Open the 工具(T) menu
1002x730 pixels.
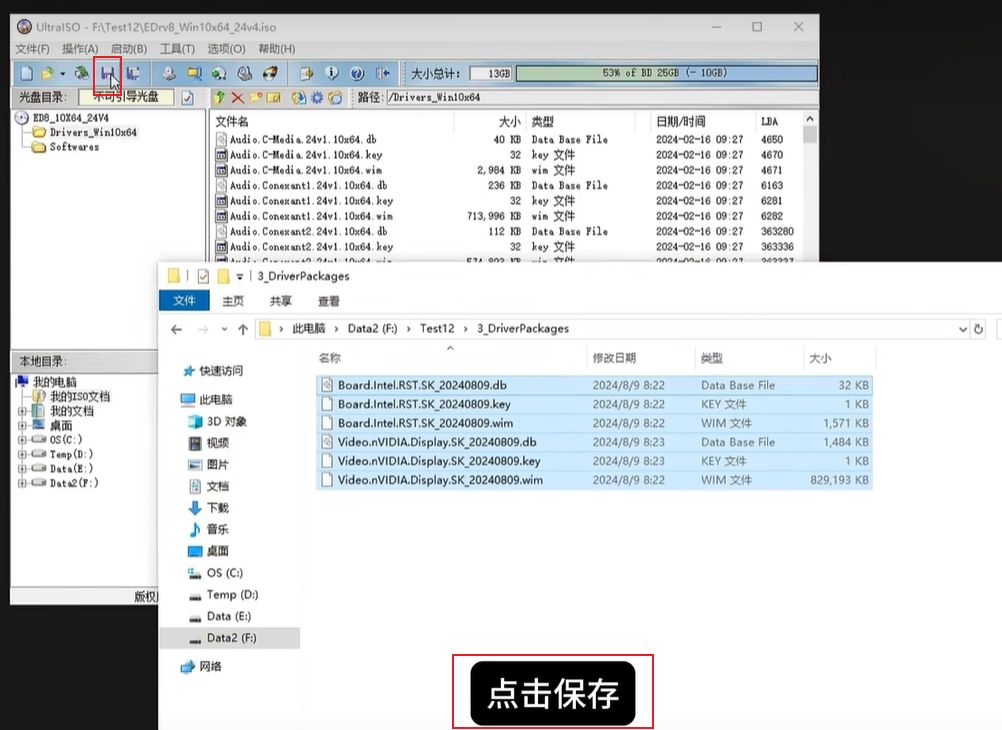(x=177, y=49)
